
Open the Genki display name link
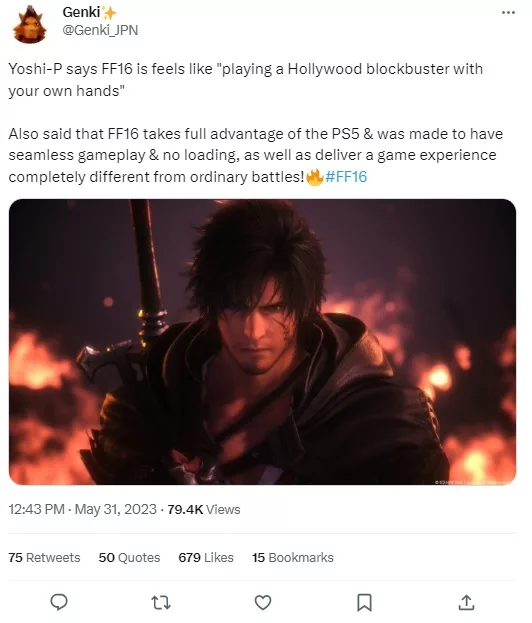81,12
